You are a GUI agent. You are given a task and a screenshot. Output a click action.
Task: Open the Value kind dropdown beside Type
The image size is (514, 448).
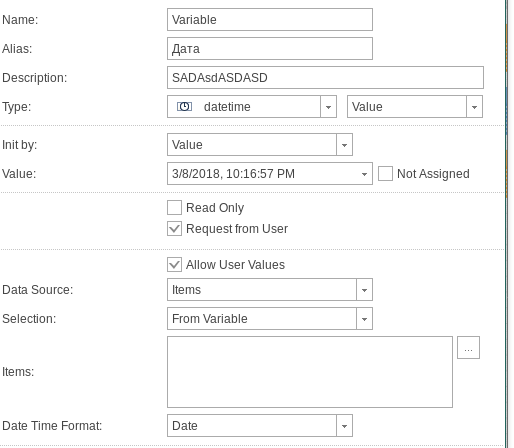pos(474,107)
